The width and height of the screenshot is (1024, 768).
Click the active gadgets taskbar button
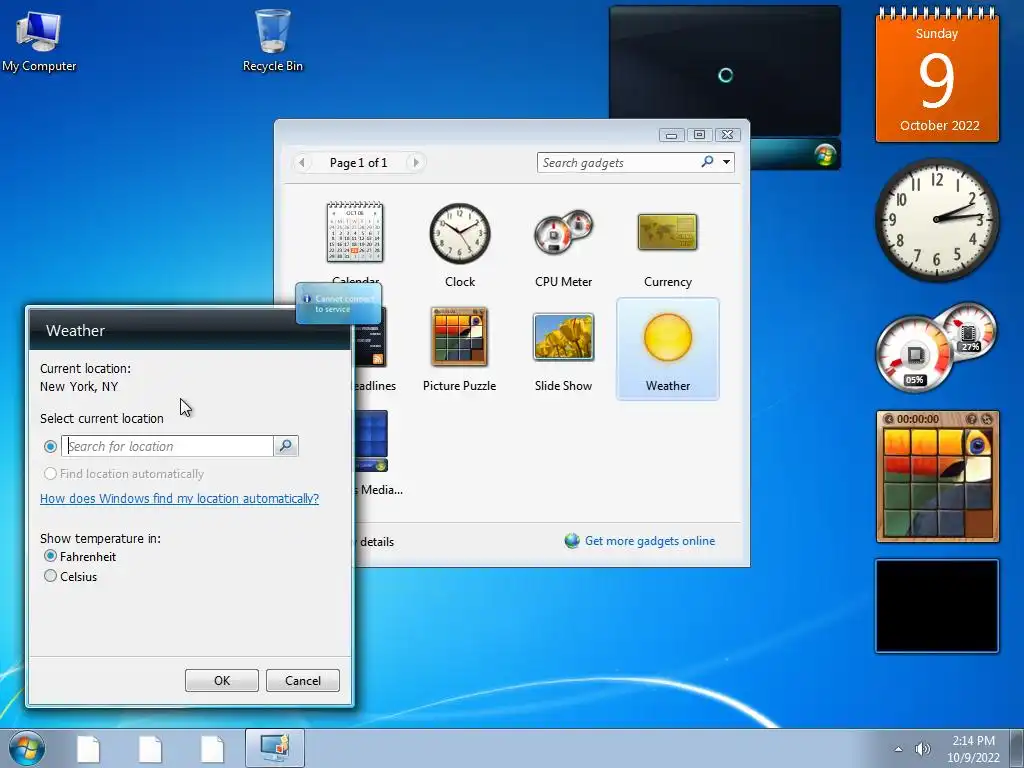coord(274,748)
